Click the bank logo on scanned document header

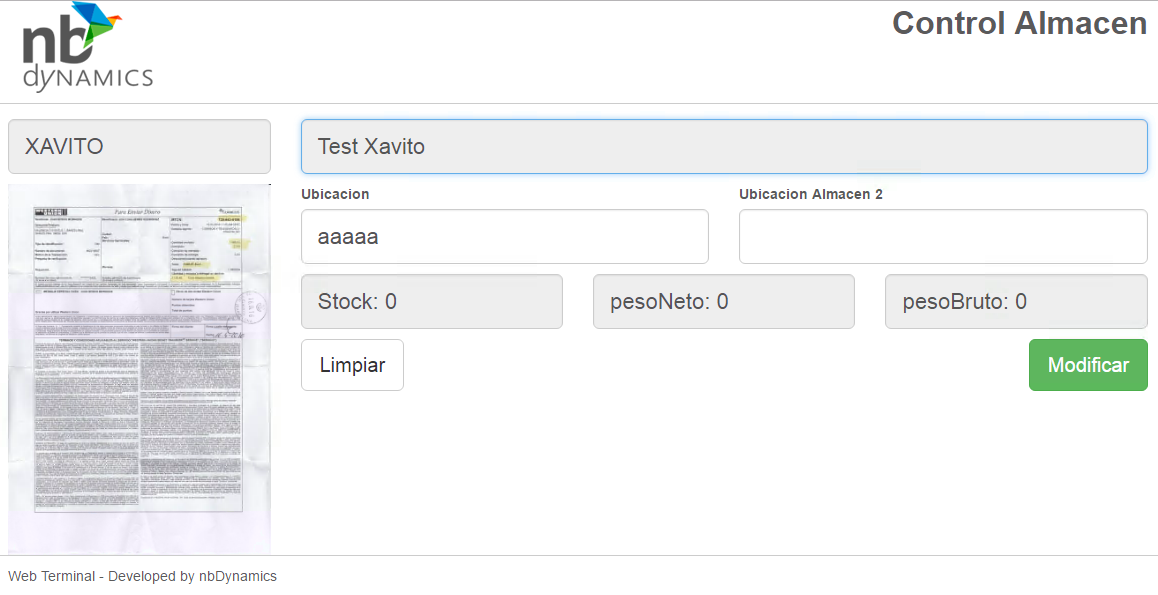click(x=51, y=213)
